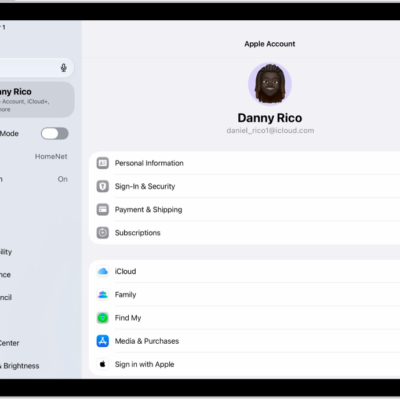Open Sign in with Apple label
The image size is (400, 400).
(144, 364)
